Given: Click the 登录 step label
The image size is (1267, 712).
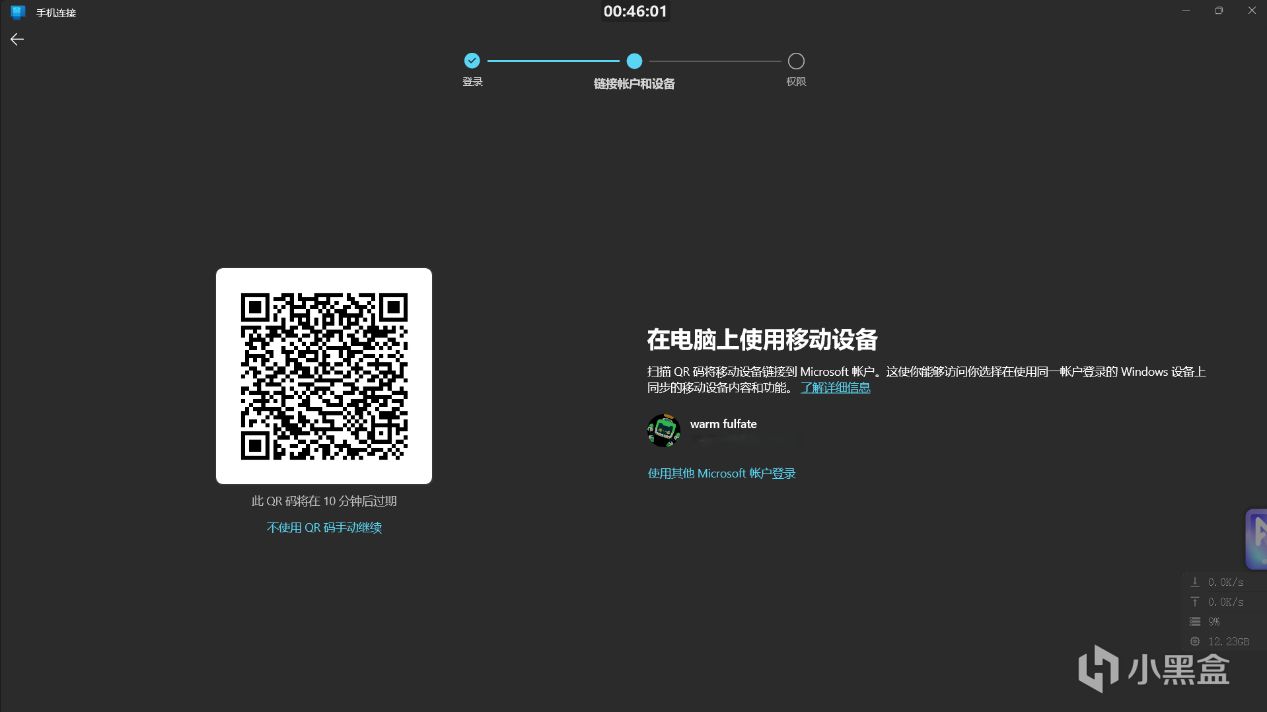Looking at the screenshot, I should [472, 82].
